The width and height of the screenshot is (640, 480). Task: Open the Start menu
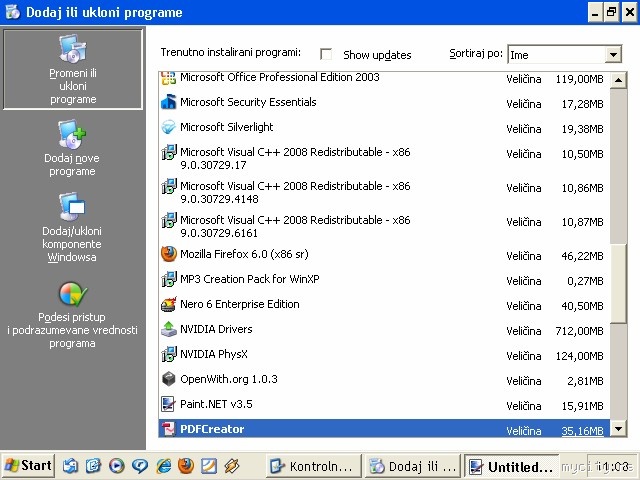[28, 466]
